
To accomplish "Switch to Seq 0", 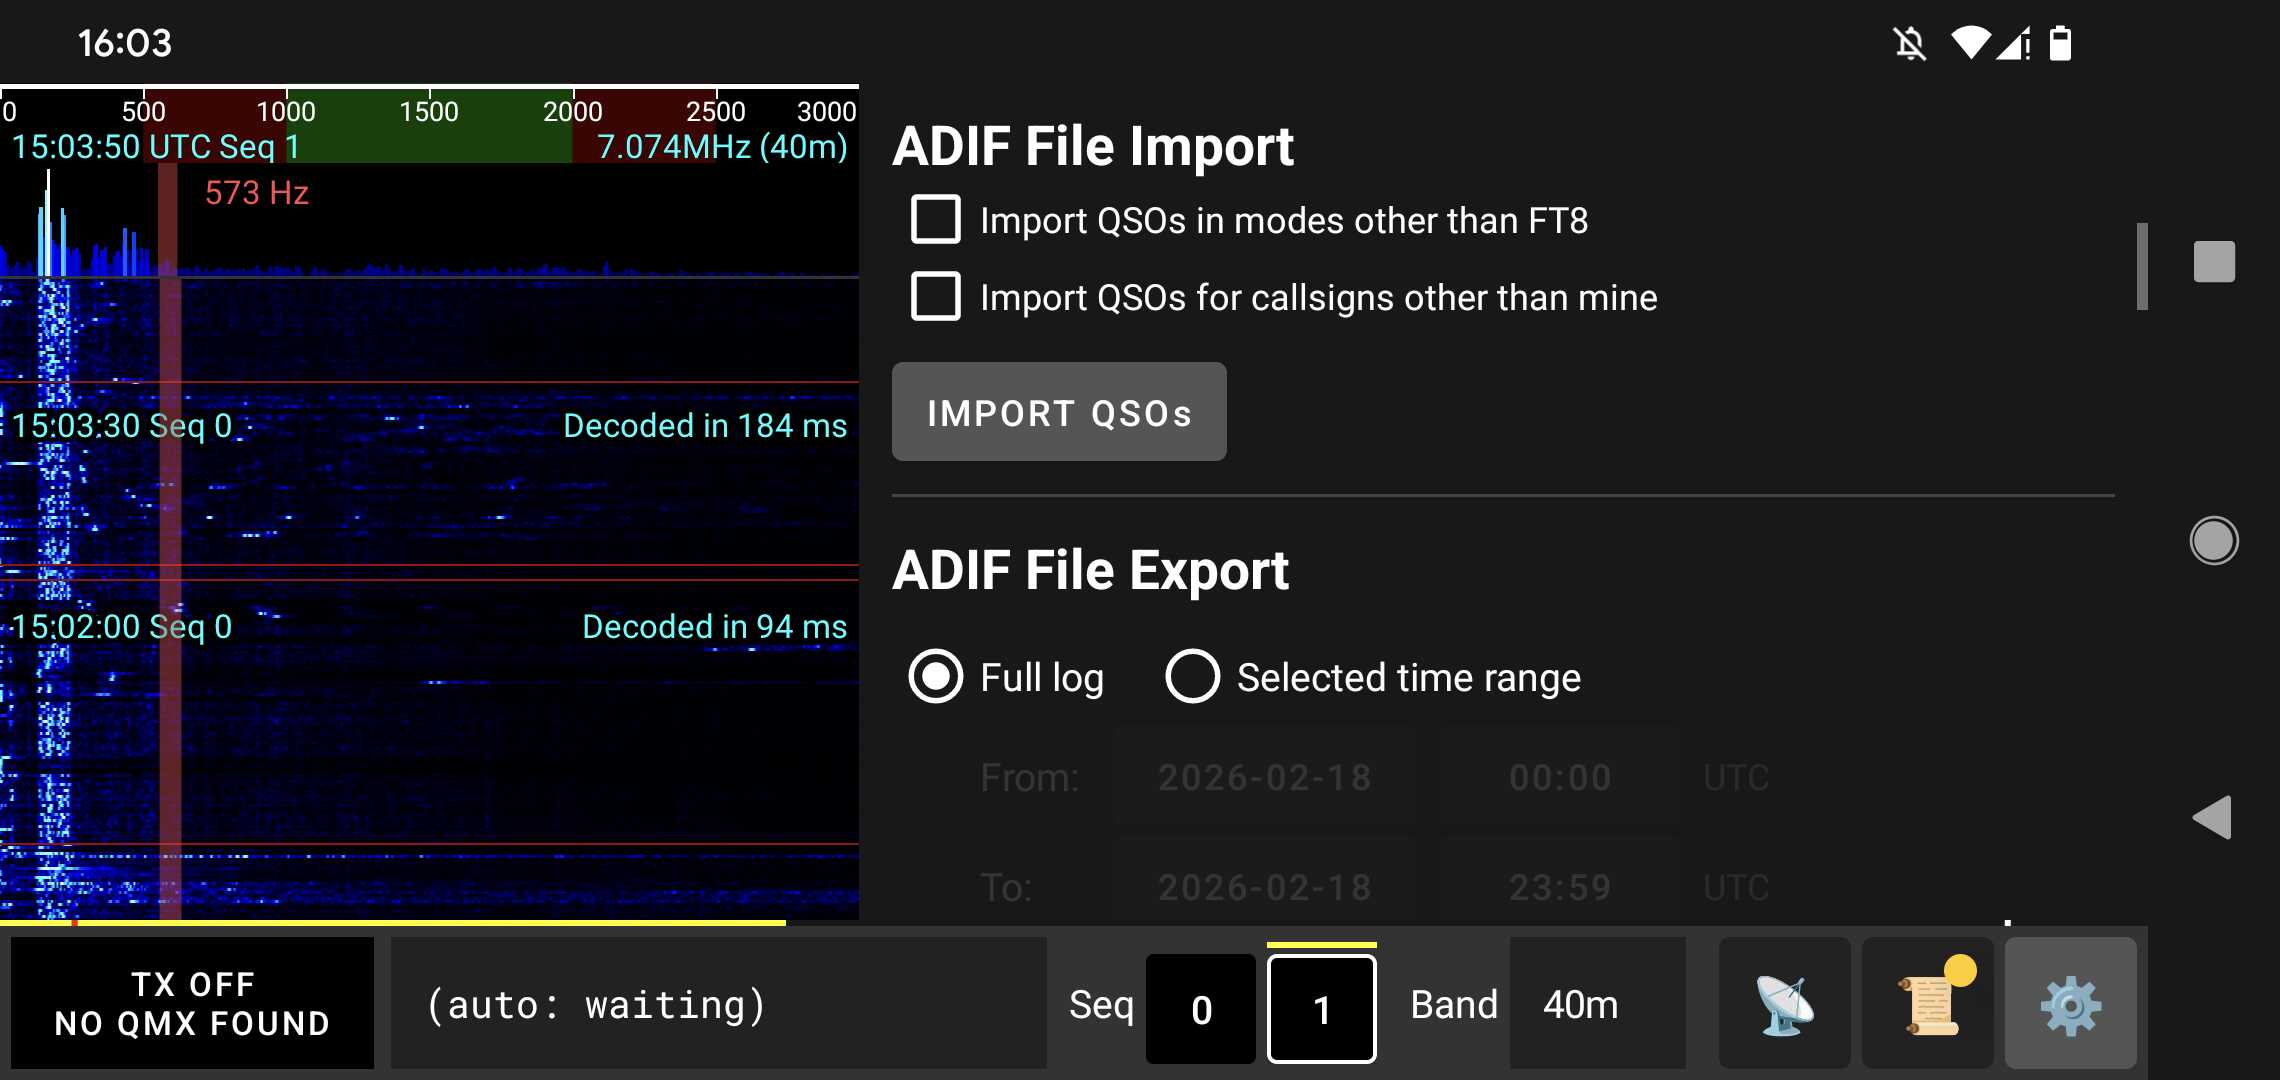I will point(1201,1007).
